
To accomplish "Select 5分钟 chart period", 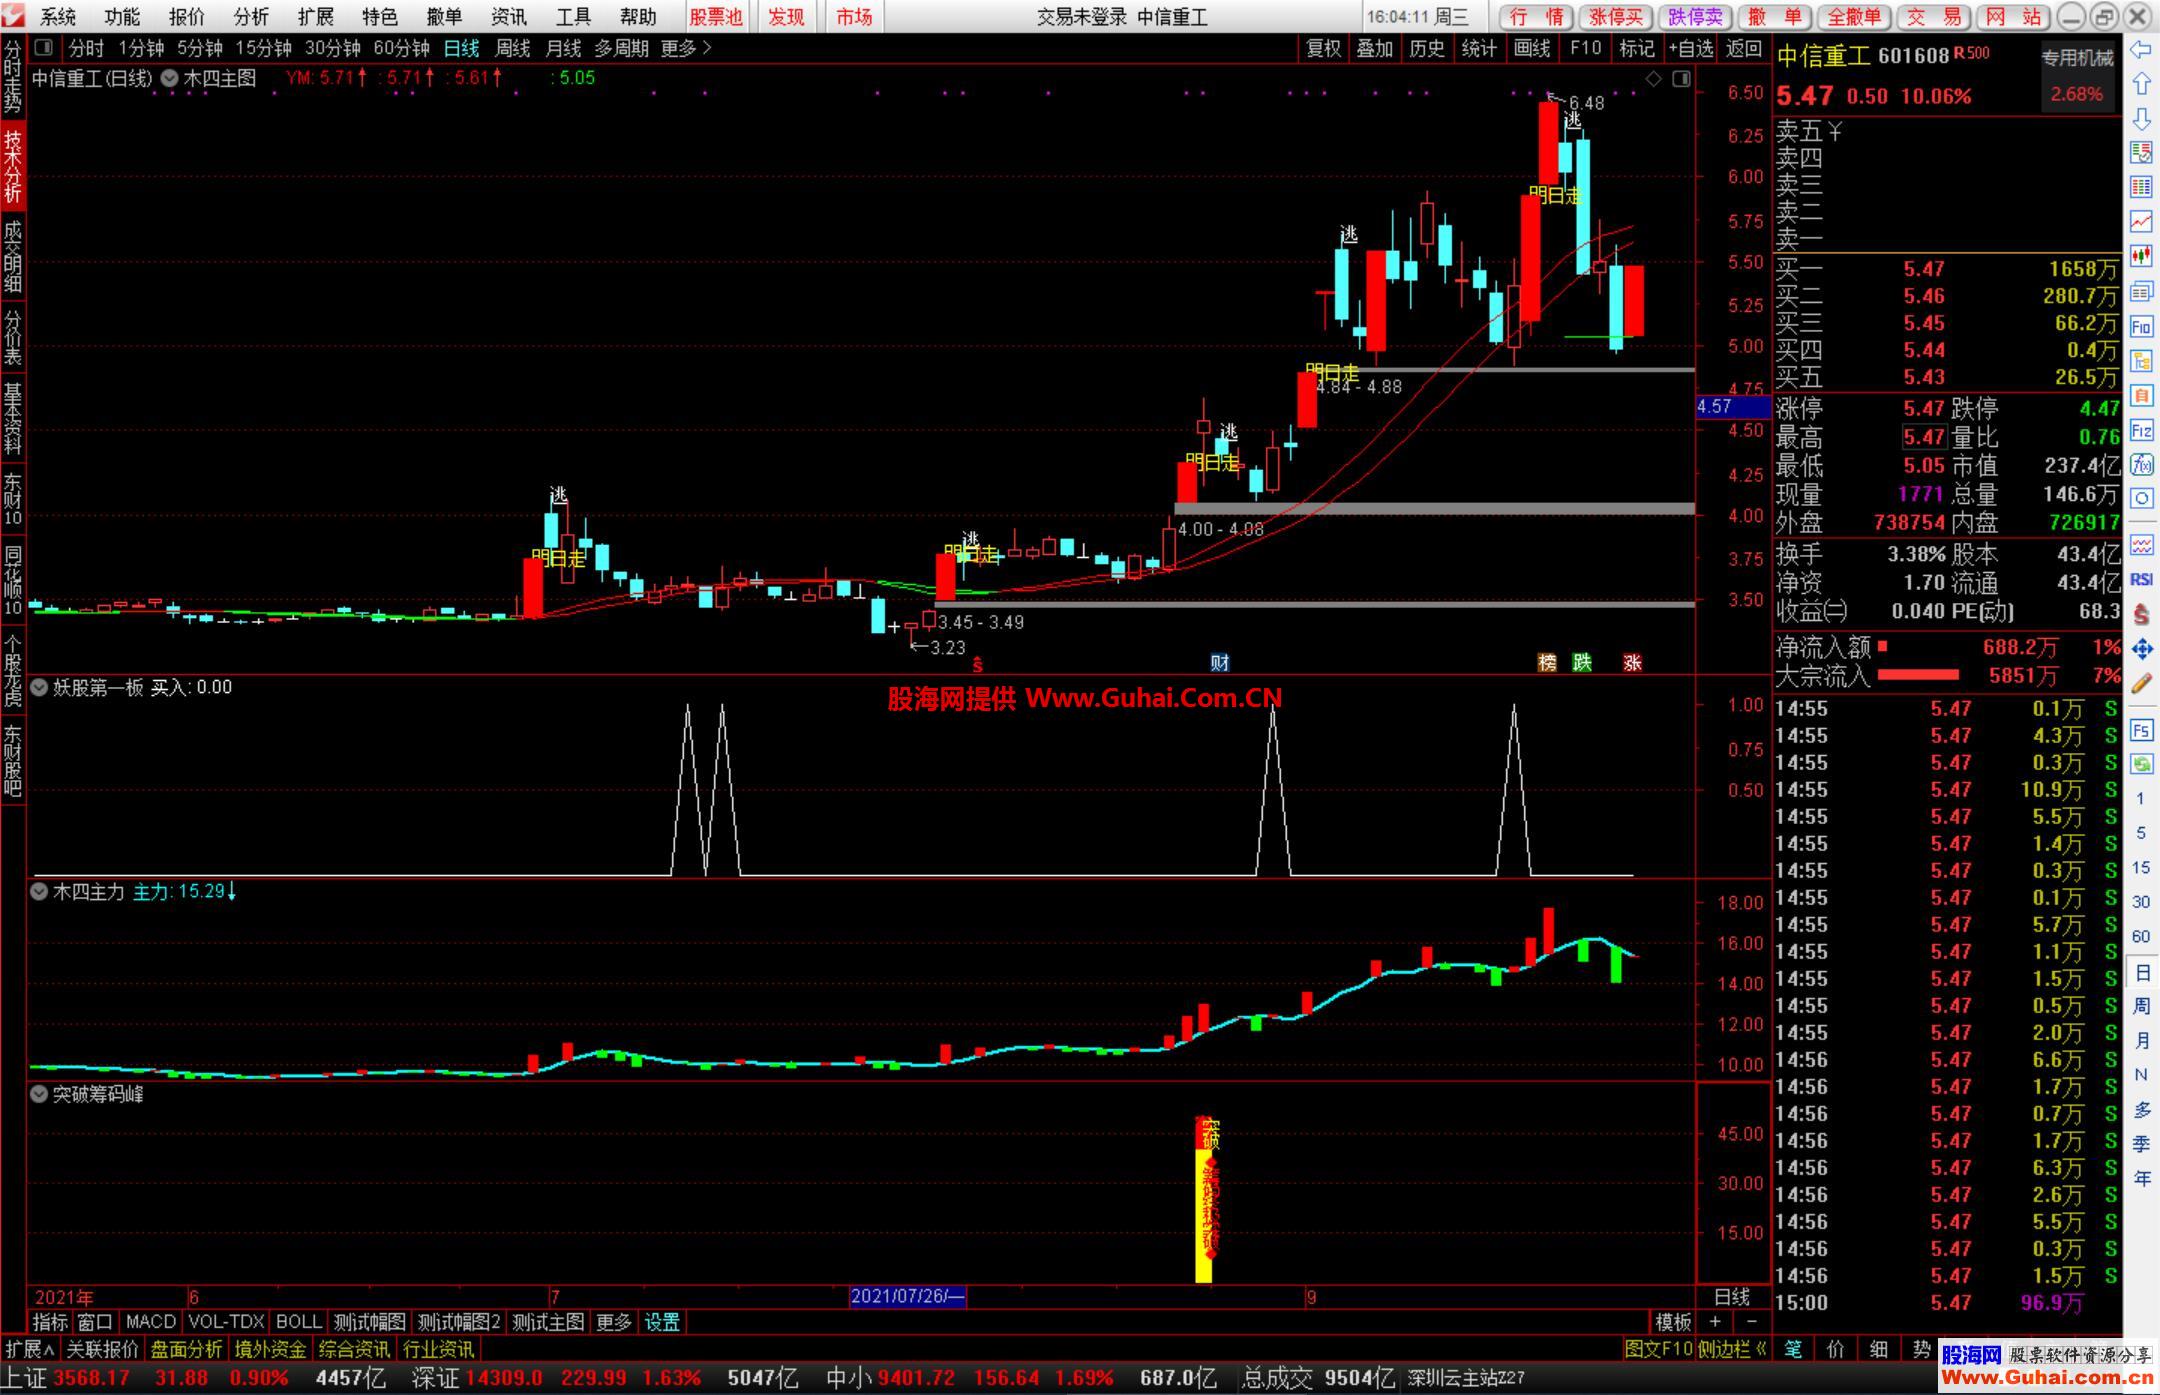I will 200,48.
